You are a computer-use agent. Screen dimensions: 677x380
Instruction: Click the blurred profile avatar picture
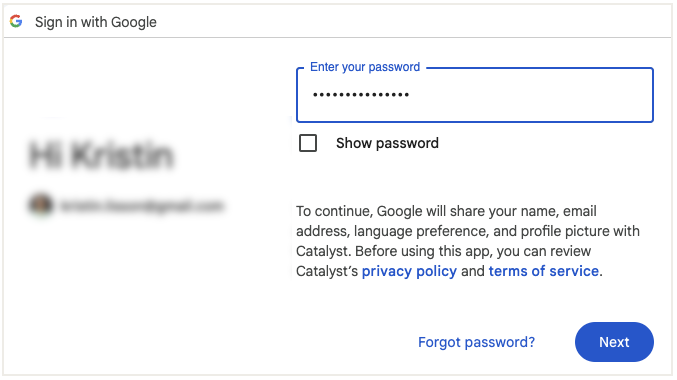click(41, 205)
